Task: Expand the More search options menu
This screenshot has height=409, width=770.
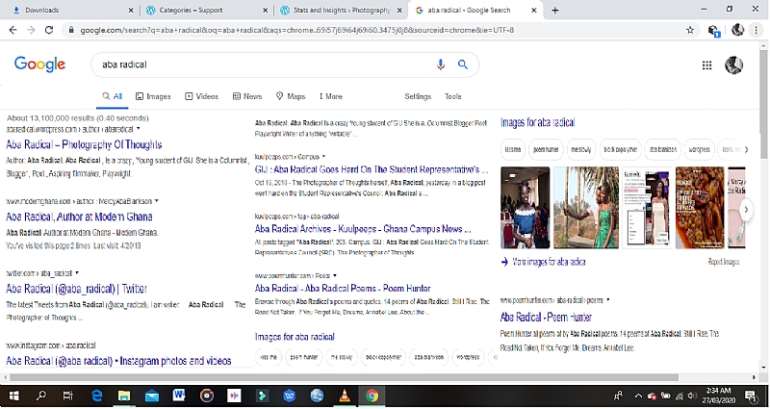Action: [x=330, y=96]
